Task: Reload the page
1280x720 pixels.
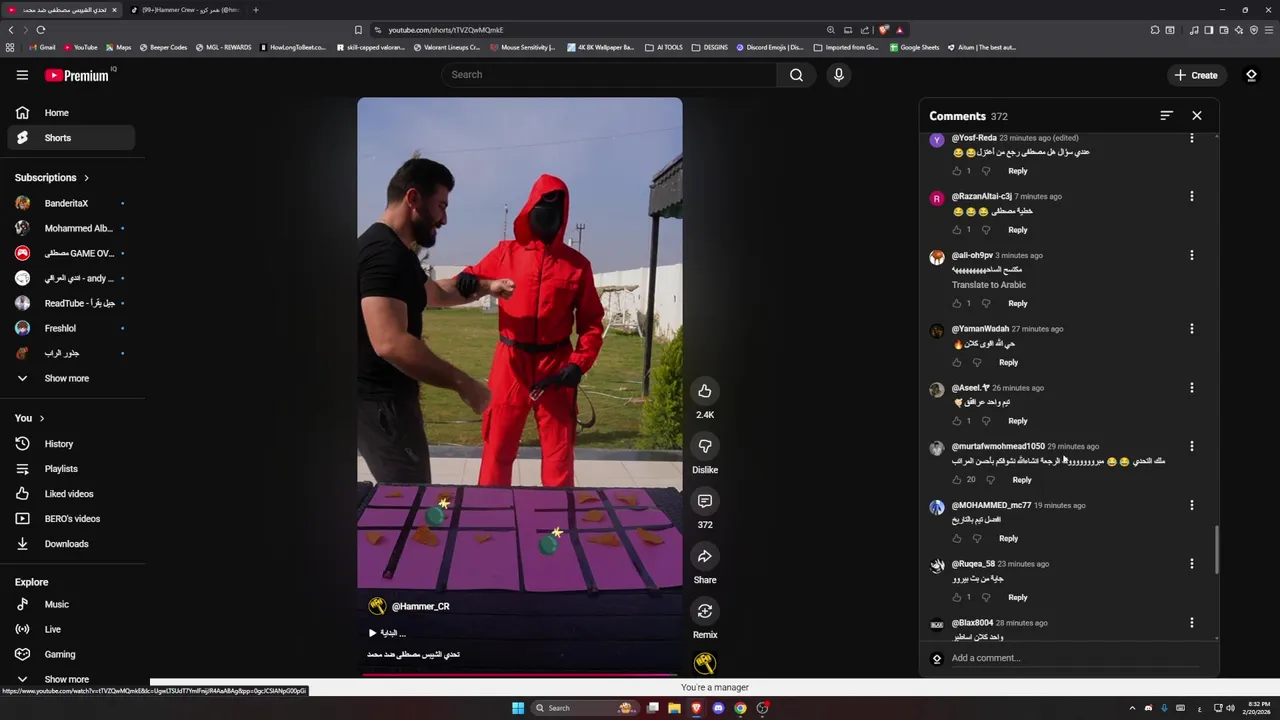Action: 40,30
